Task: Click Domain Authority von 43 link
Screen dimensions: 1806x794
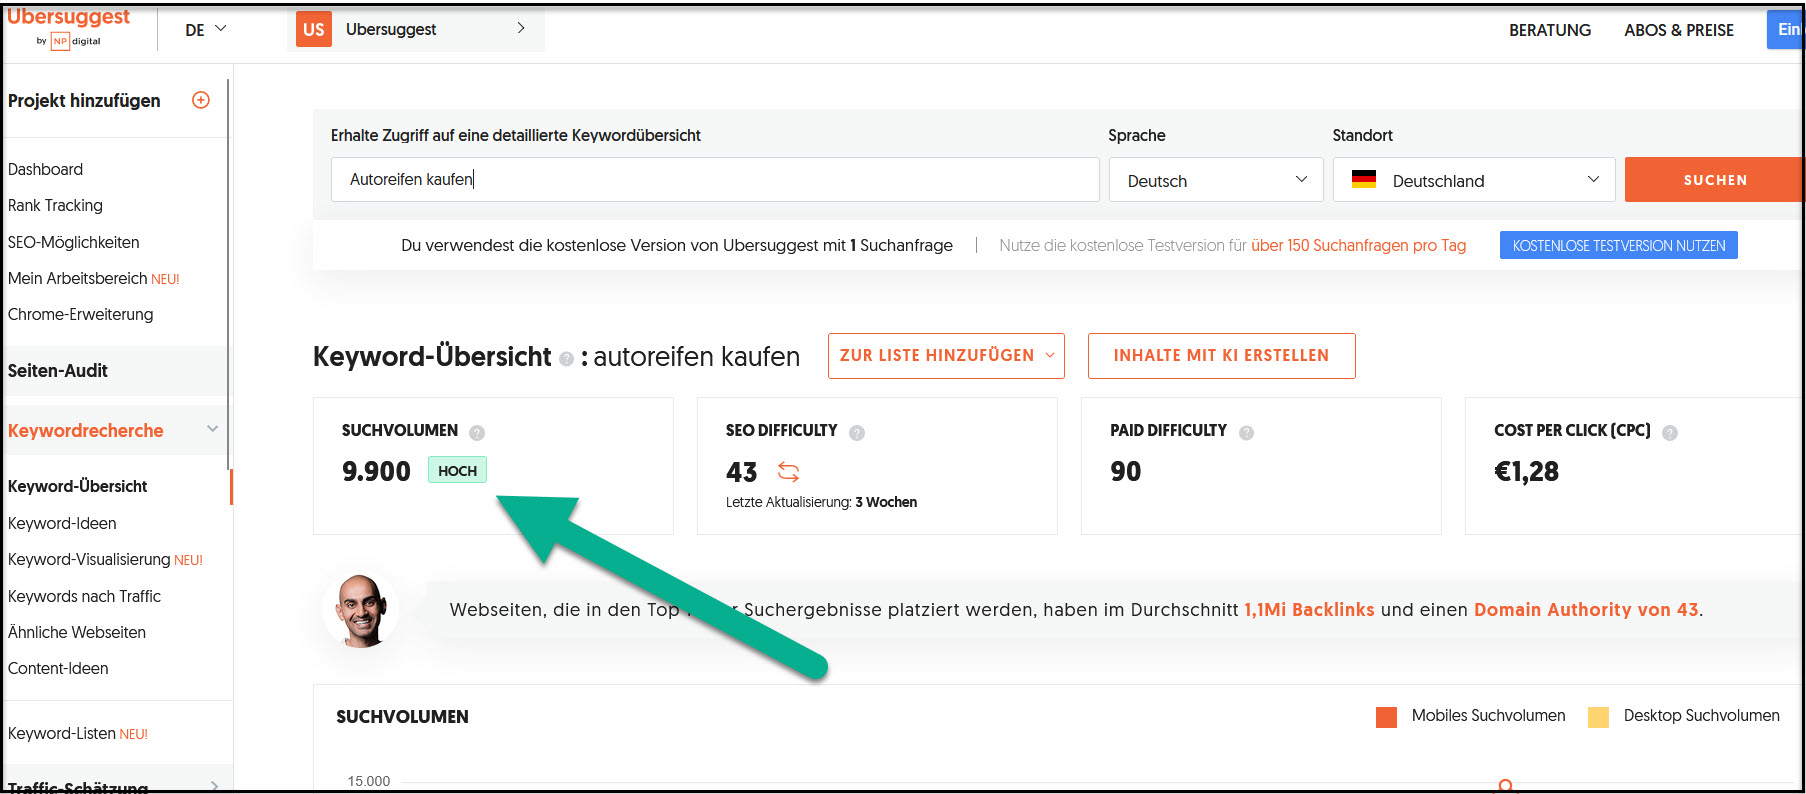Action: pyautogui.click(x=1586, y=609)
